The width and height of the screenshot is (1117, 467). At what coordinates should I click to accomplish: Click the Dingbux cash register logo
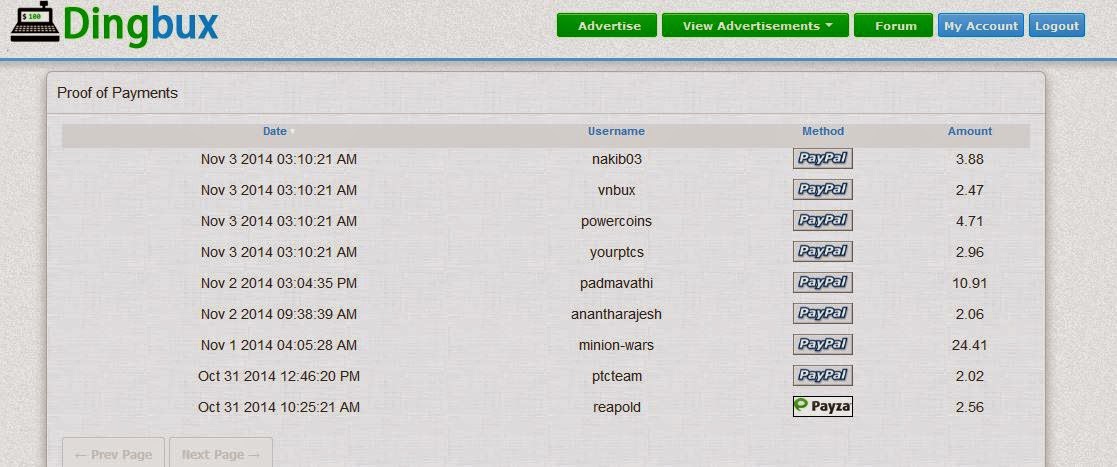(34, 23)
